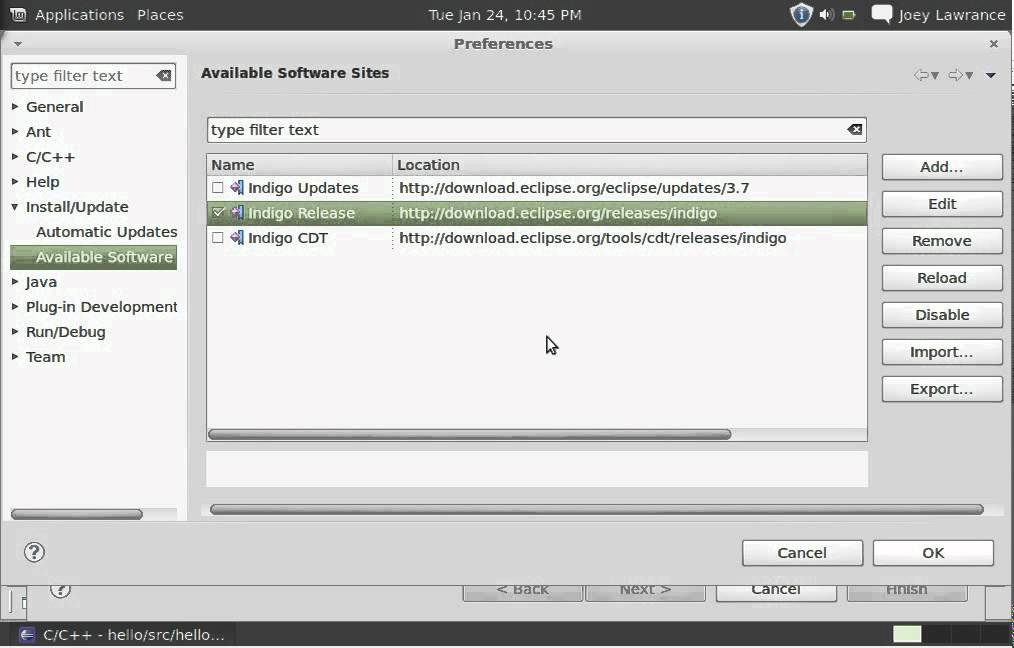Select the tools/cdt/releases/indigo location URL
This screenshot has width=1014, height=648.
point(593,238)
